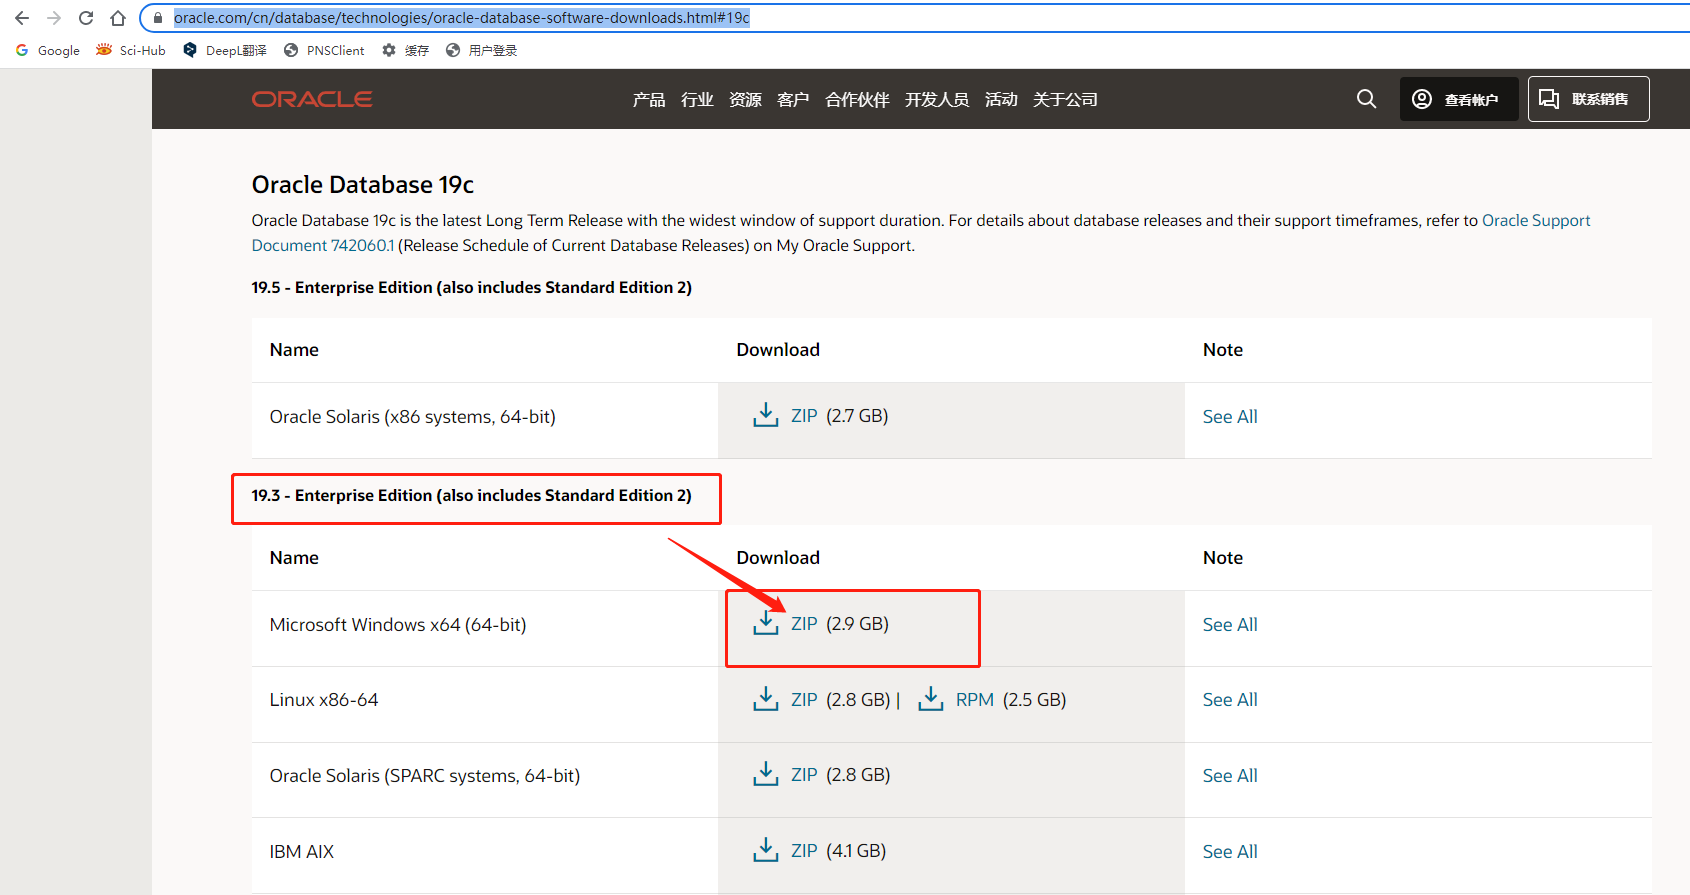
Task: Click the 查看帐户 account button
Action: 1459,99
